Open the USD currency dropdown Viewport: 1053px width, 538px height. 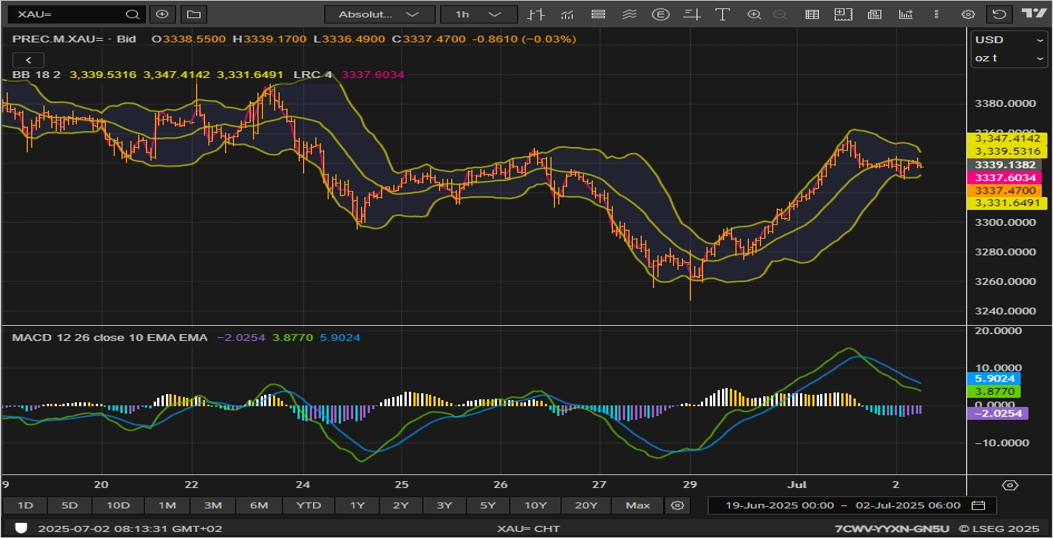tap(1009, 40)
